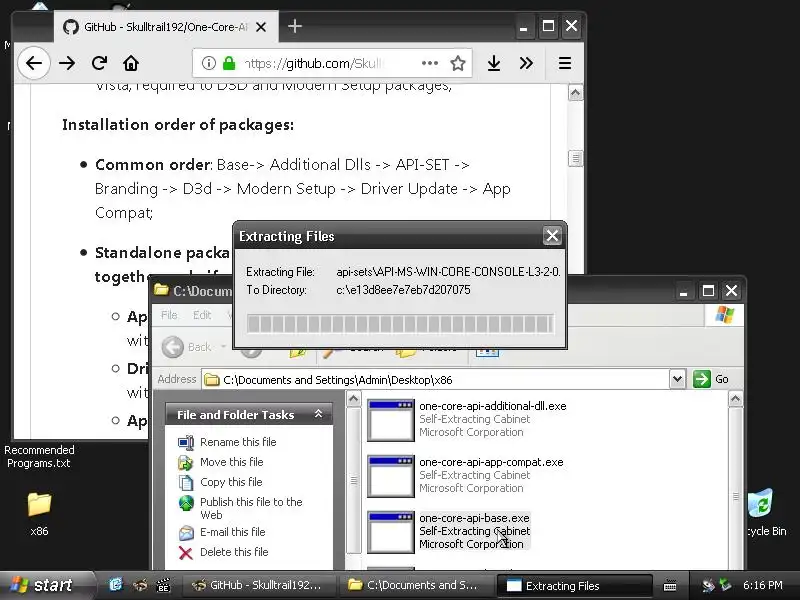Image resolution: width=800 pixels, height=600 pixels.
Task: Go back in the Firefox browser
Action: click(34, 63)
